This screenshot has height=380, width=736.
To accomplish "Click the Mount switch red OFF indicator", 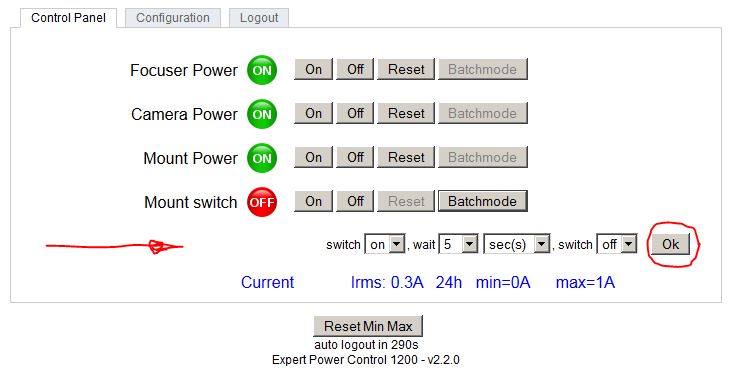I will coord(262,202).
